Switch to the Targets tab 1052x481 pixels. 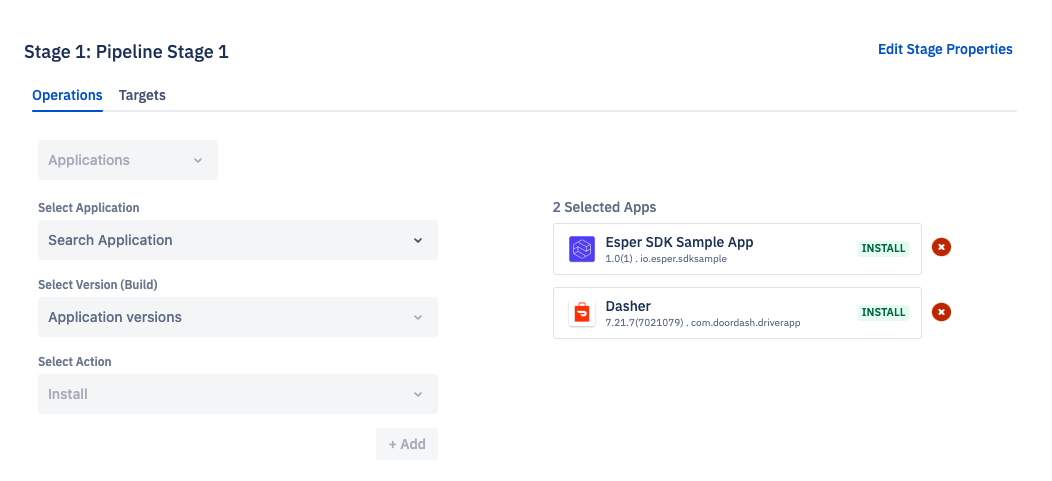[142, 95]
